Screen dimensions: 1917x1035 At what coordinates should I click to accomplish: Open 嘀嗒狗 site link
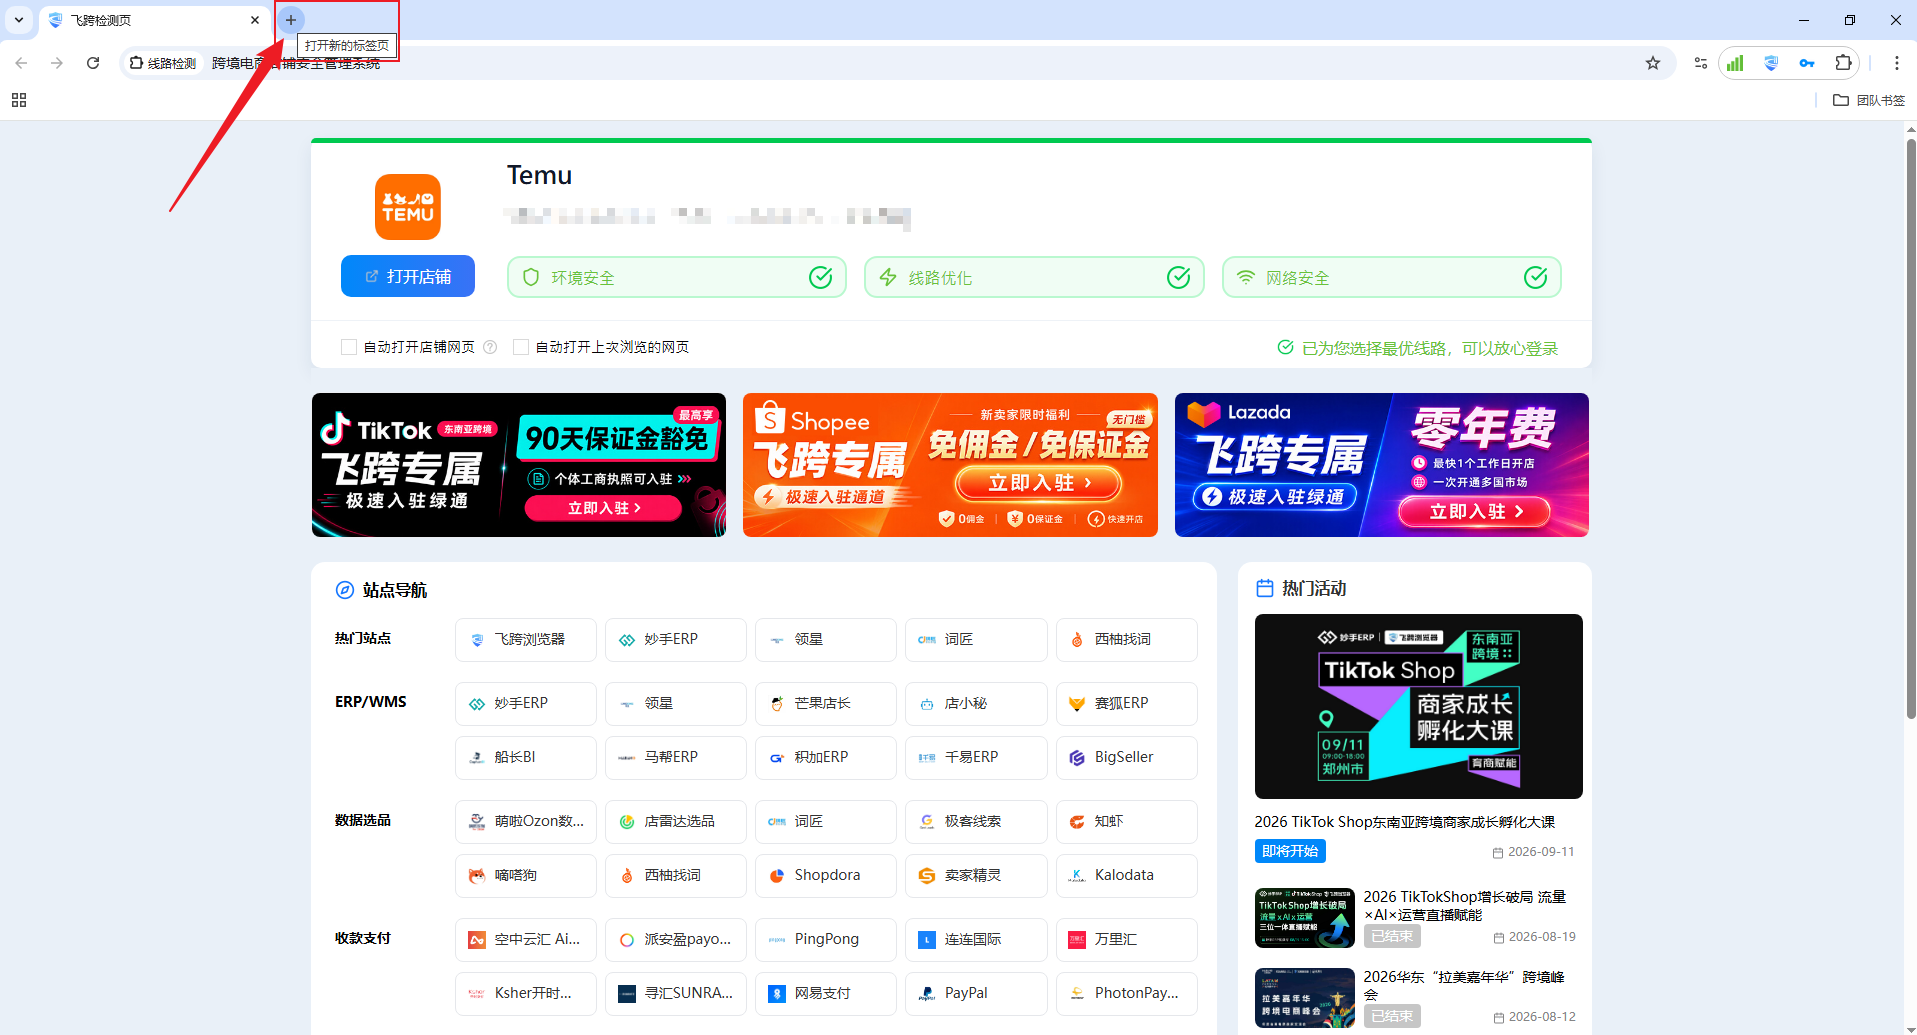click(x=526, y=876)
